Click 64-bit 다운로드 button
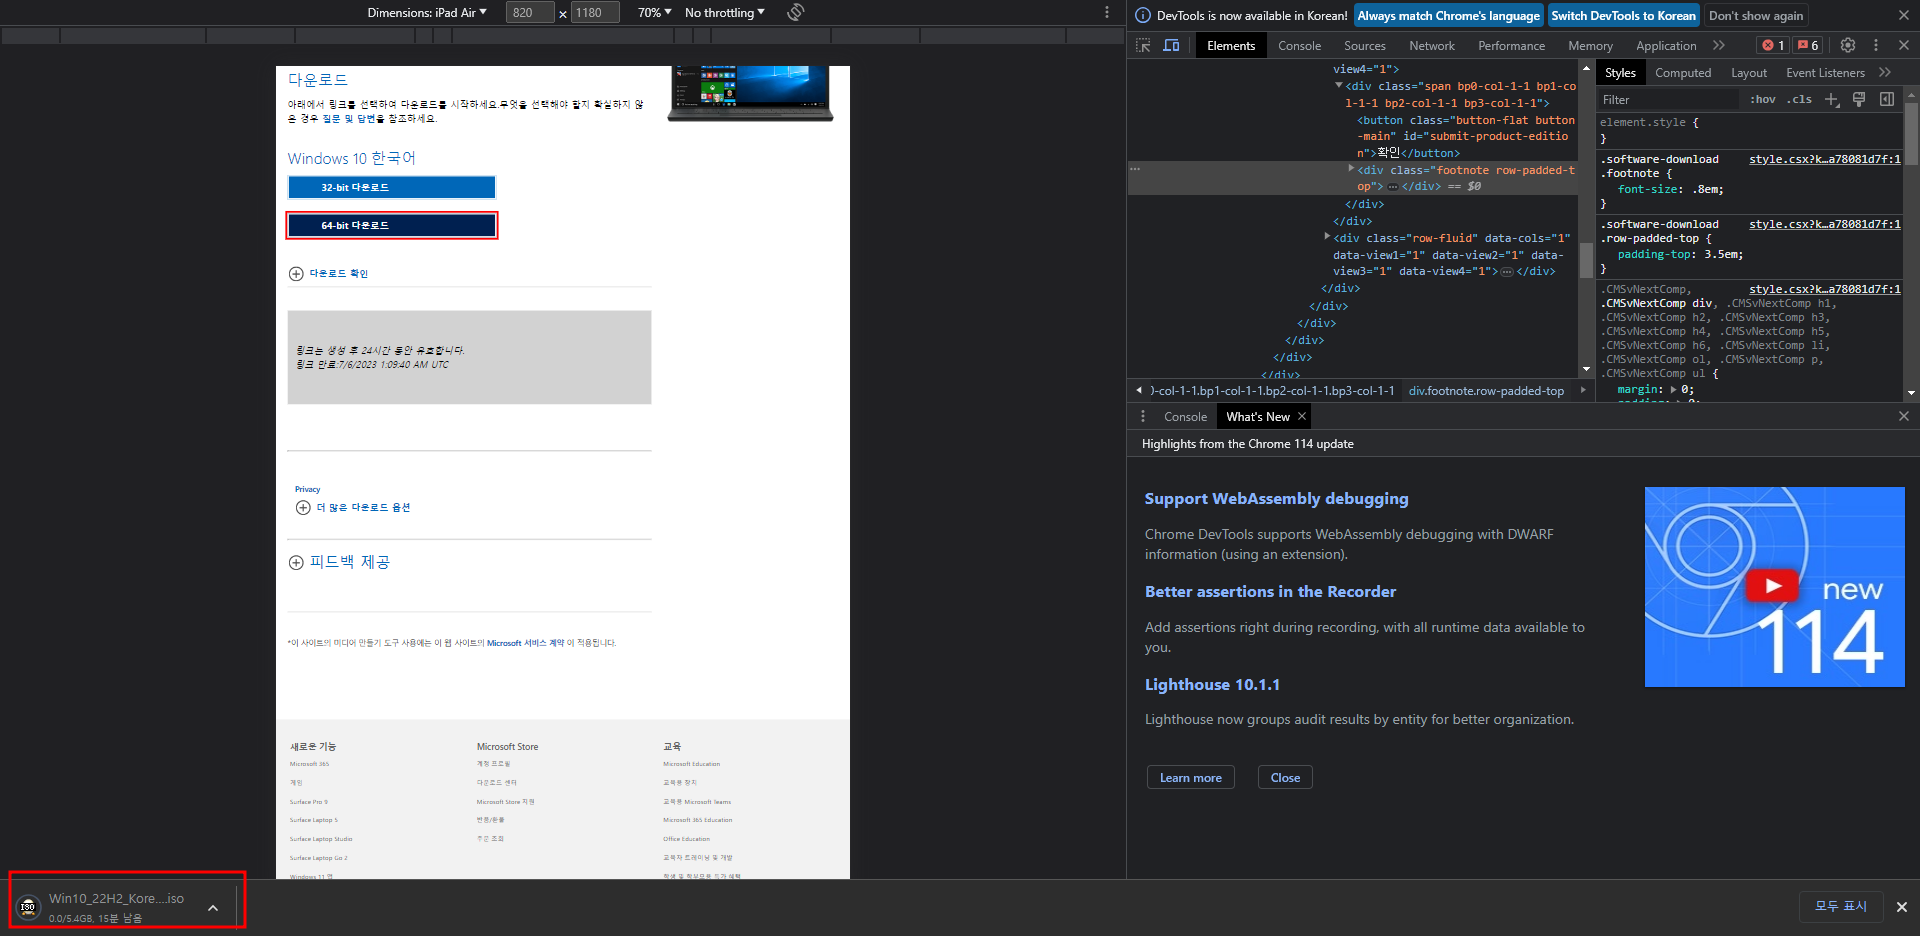Image resolution: width=1920 pixels, height=936 pixels. point(391,225)
